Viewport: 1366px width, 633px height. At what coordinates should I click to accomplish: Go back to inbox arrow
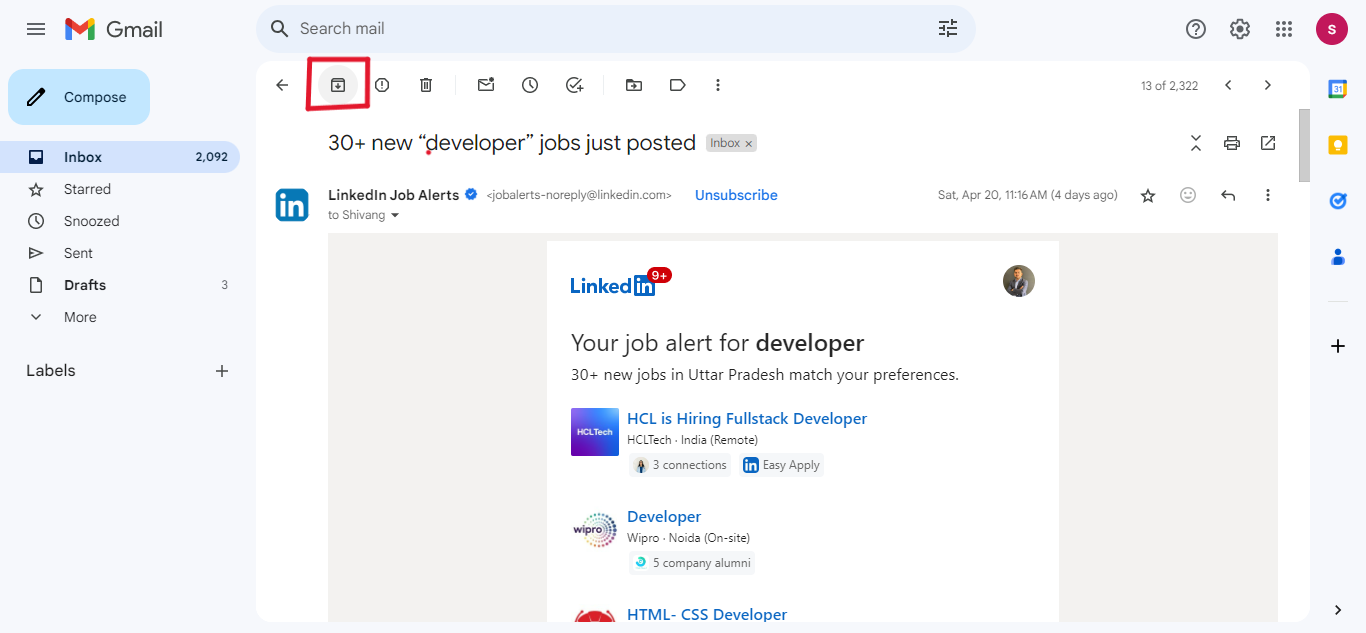click(282, 85)
